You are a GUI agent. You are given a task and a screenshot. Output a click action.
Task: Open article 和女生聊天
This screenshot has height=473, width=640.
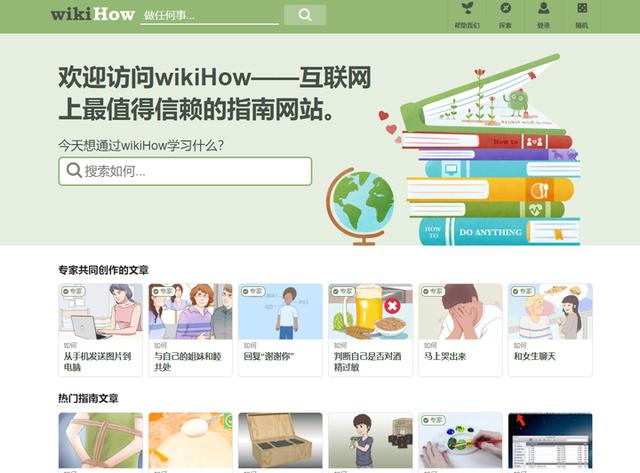[x=535, y=356]
